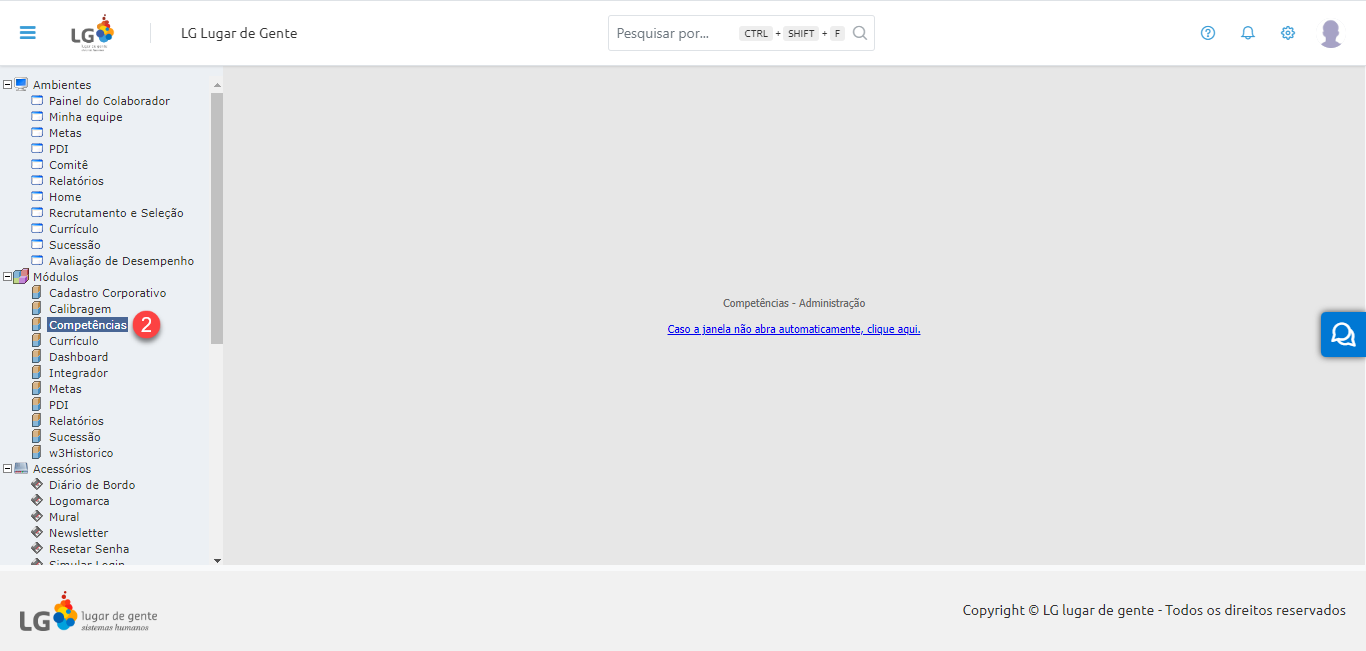The height and width of the screenshot is (651, 1366).
Task: Click the 'clique aqui' window link
Action: pos(794,329)
